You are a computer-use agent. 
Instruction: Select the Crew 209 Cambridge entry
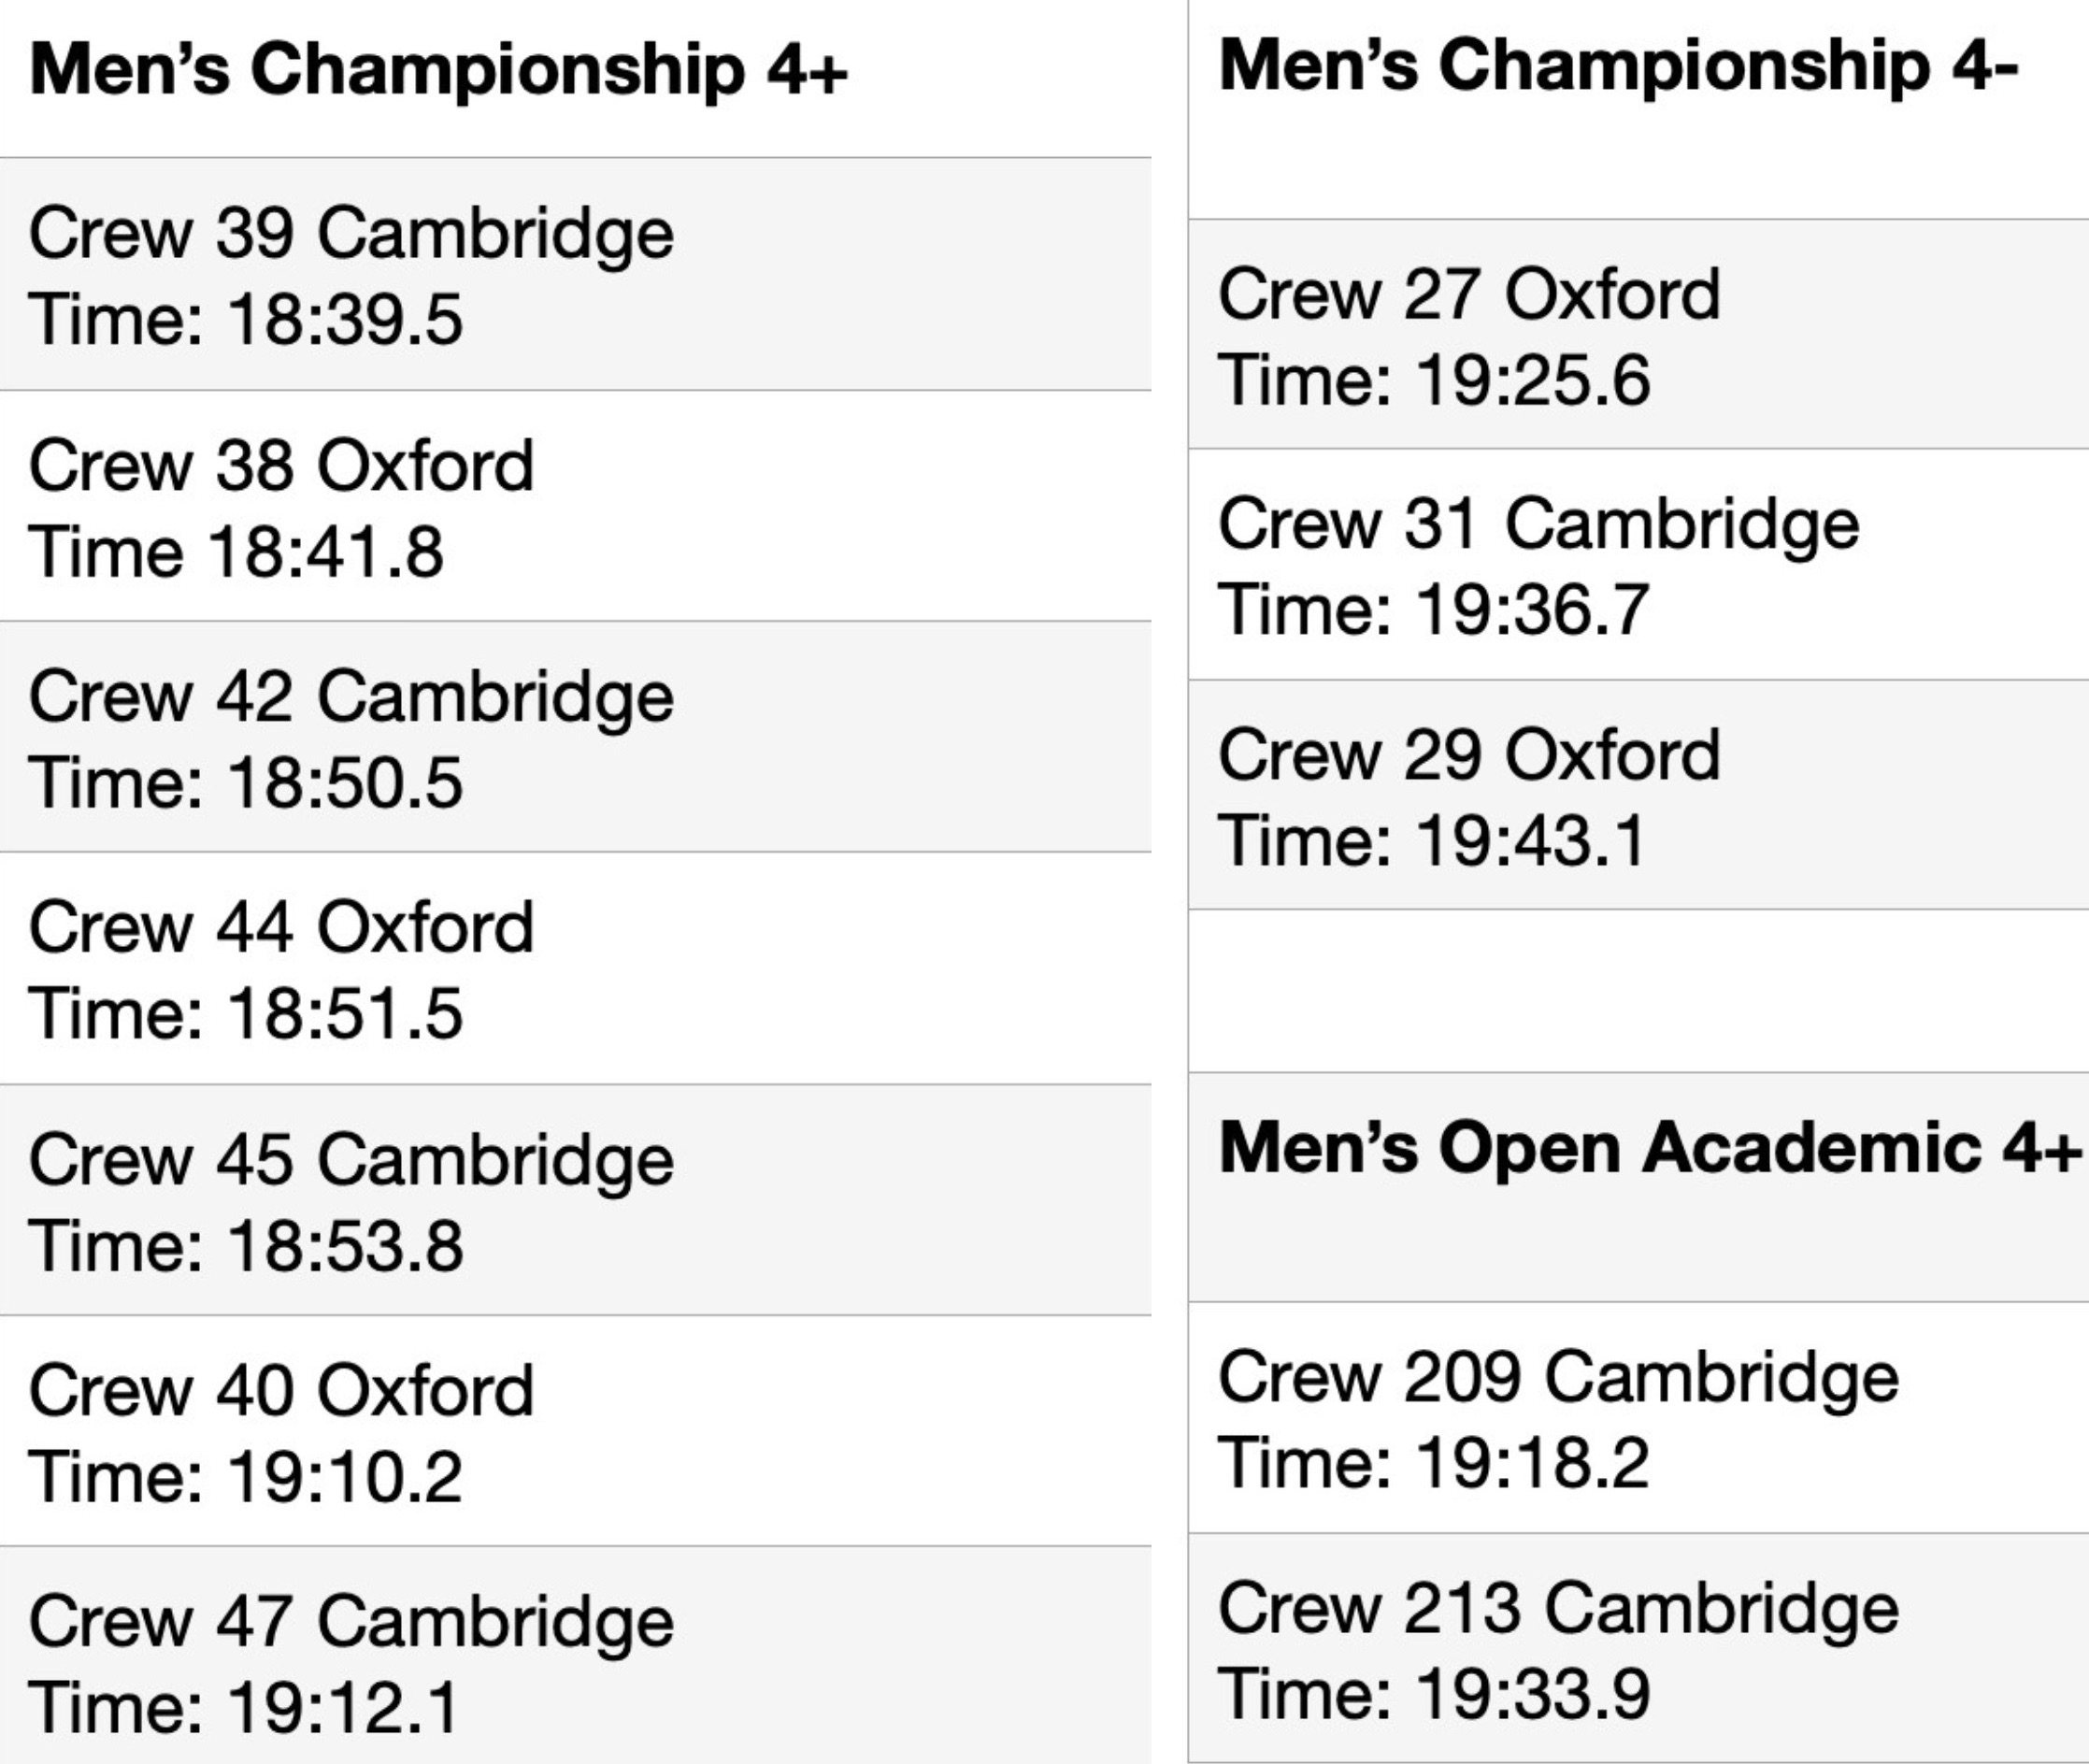[1558, 1378]
